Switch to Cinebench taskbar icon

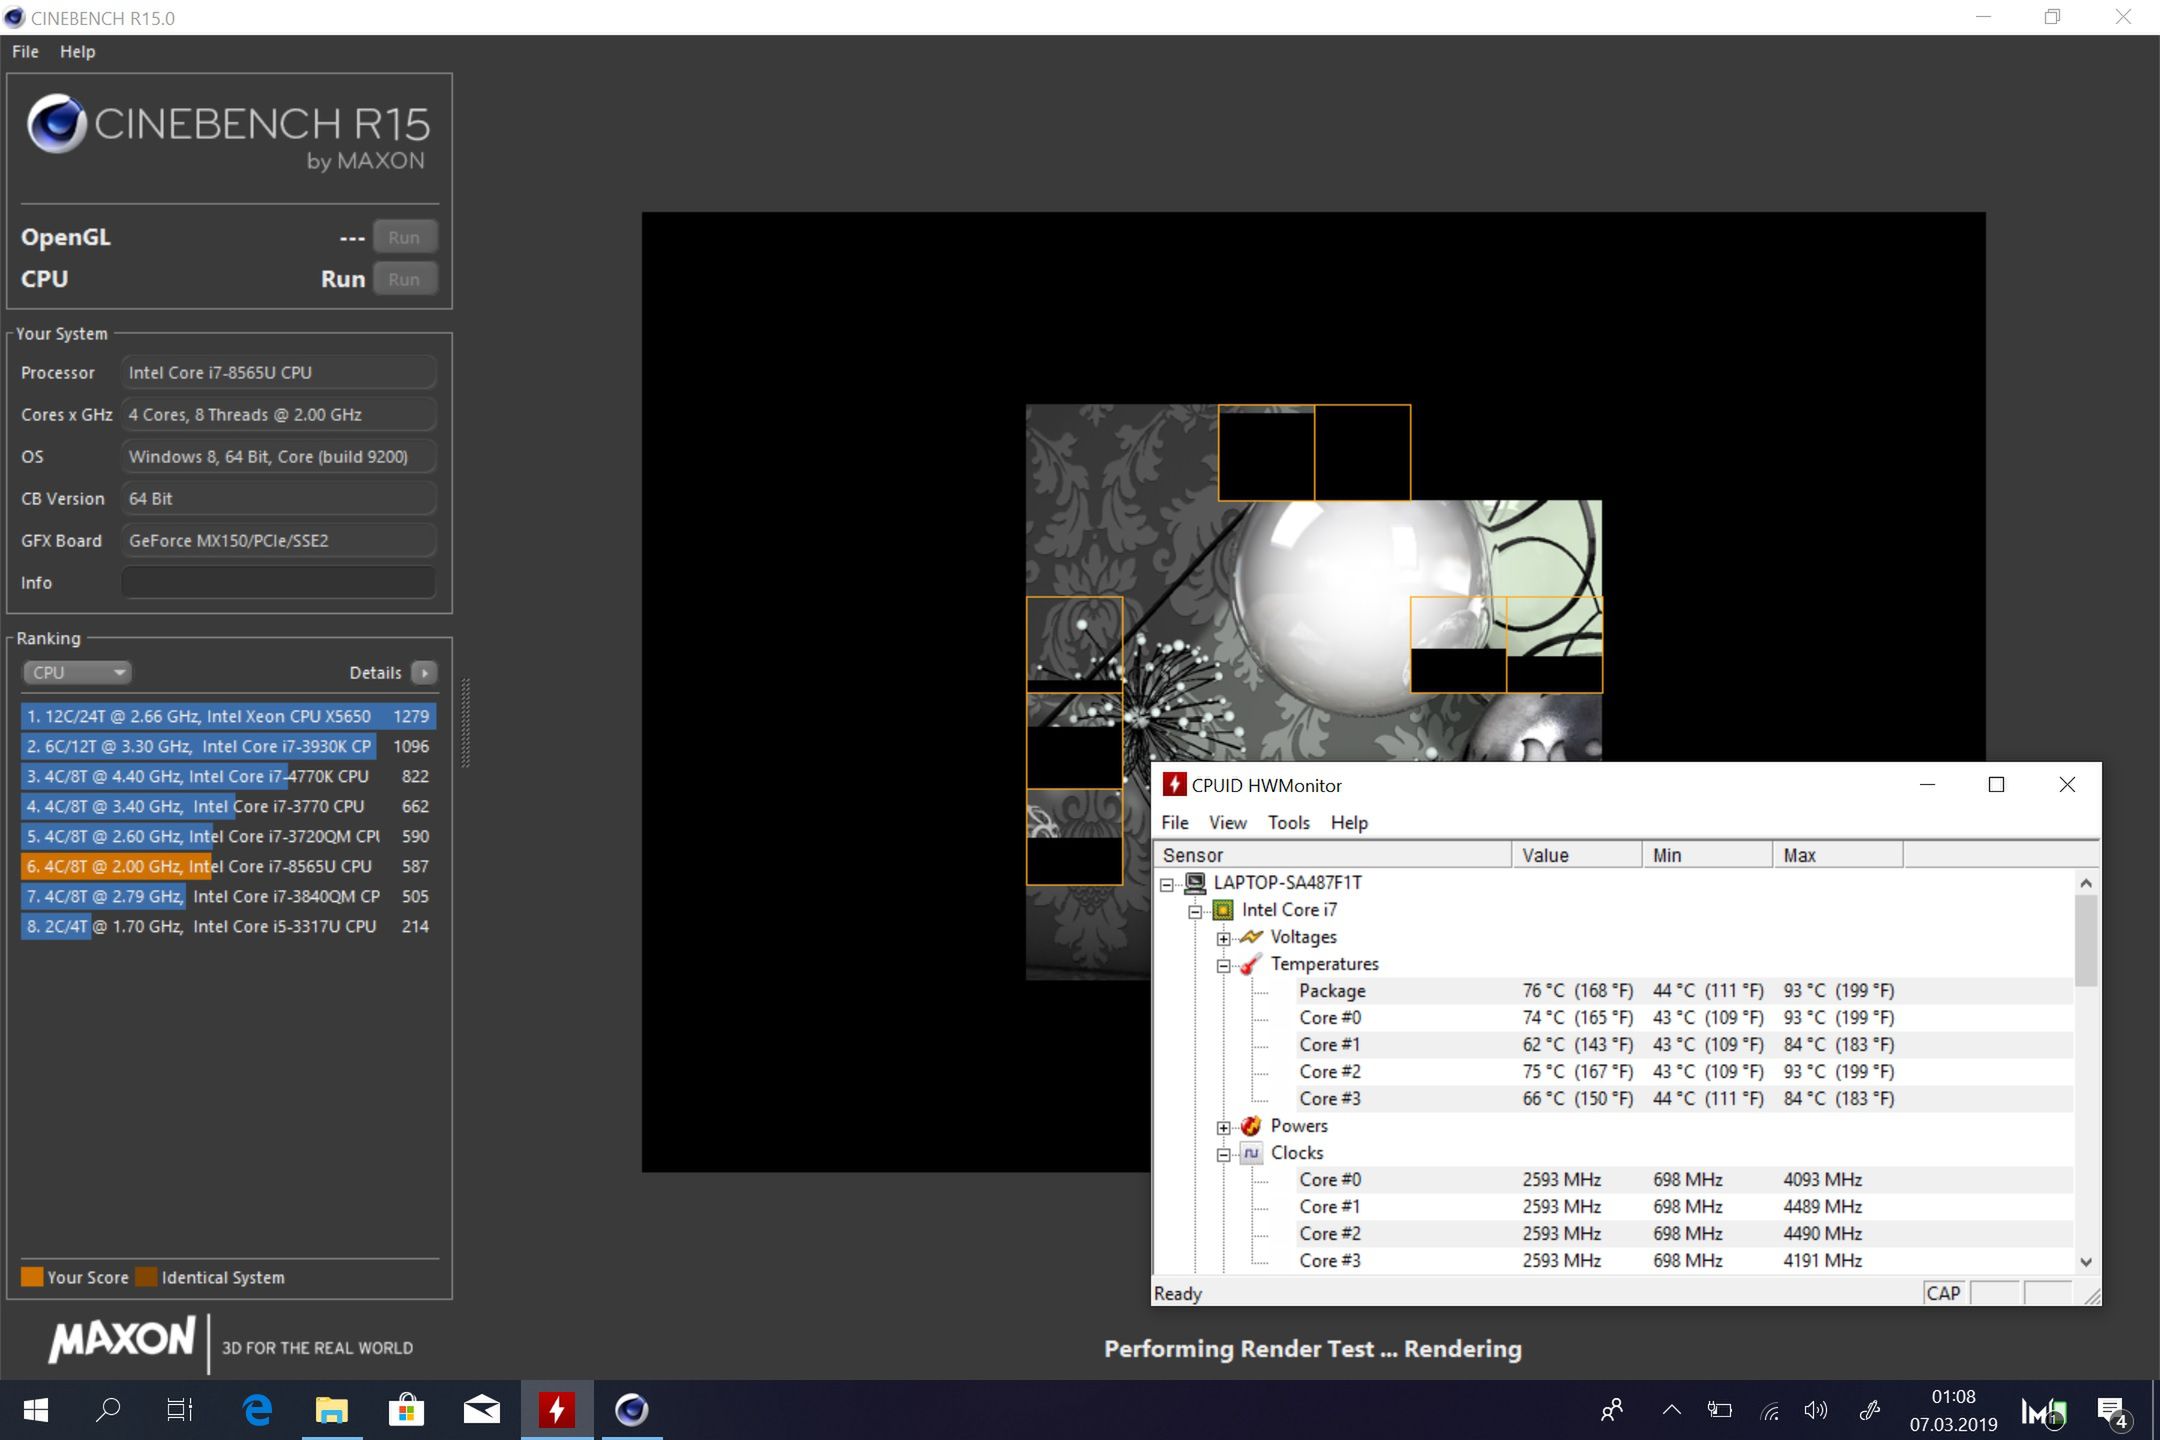click(631, 1410)
